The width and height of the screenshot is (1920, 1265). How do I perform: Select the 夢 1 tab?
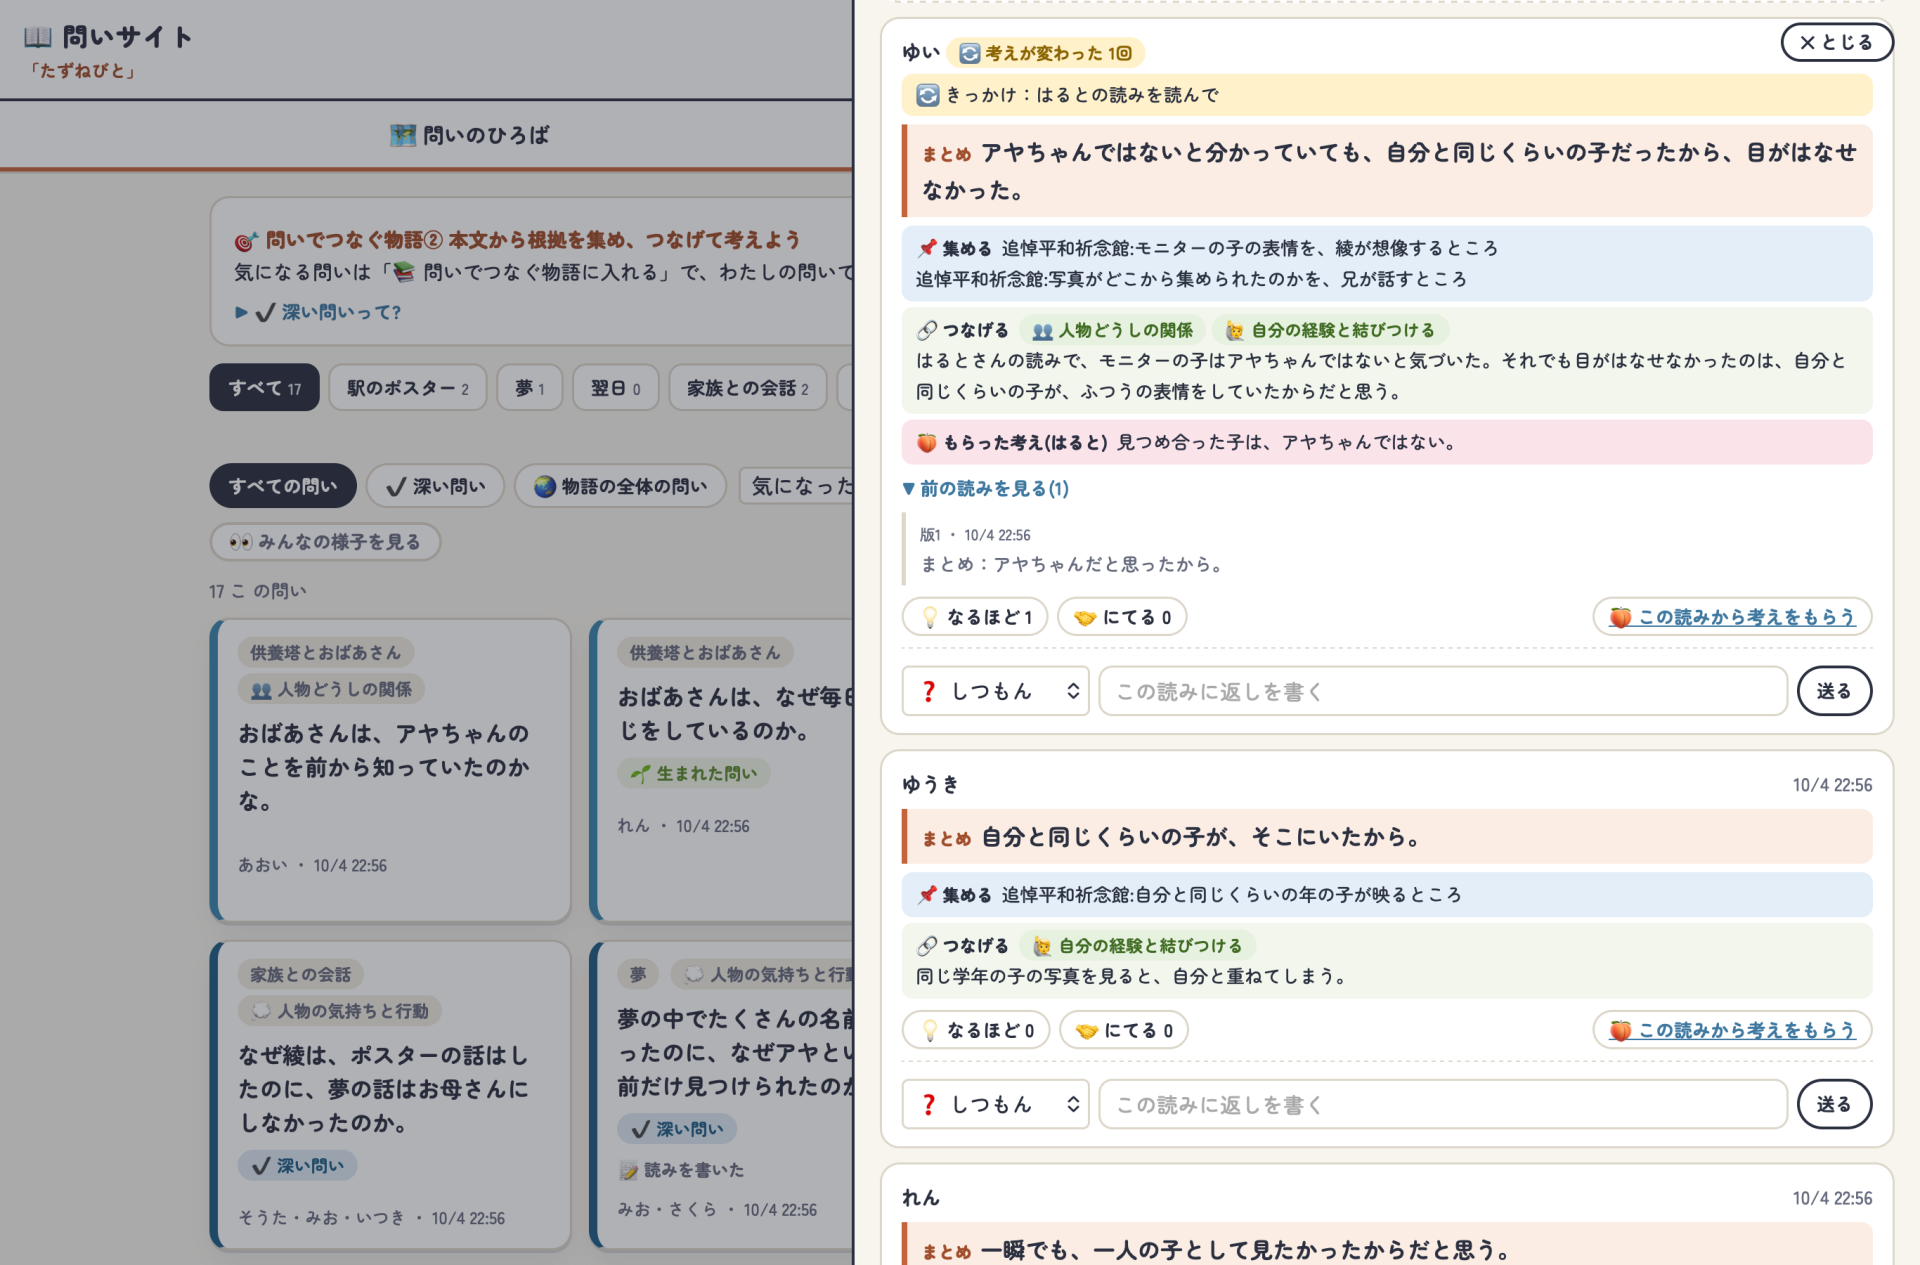click(x=530, y=388)
